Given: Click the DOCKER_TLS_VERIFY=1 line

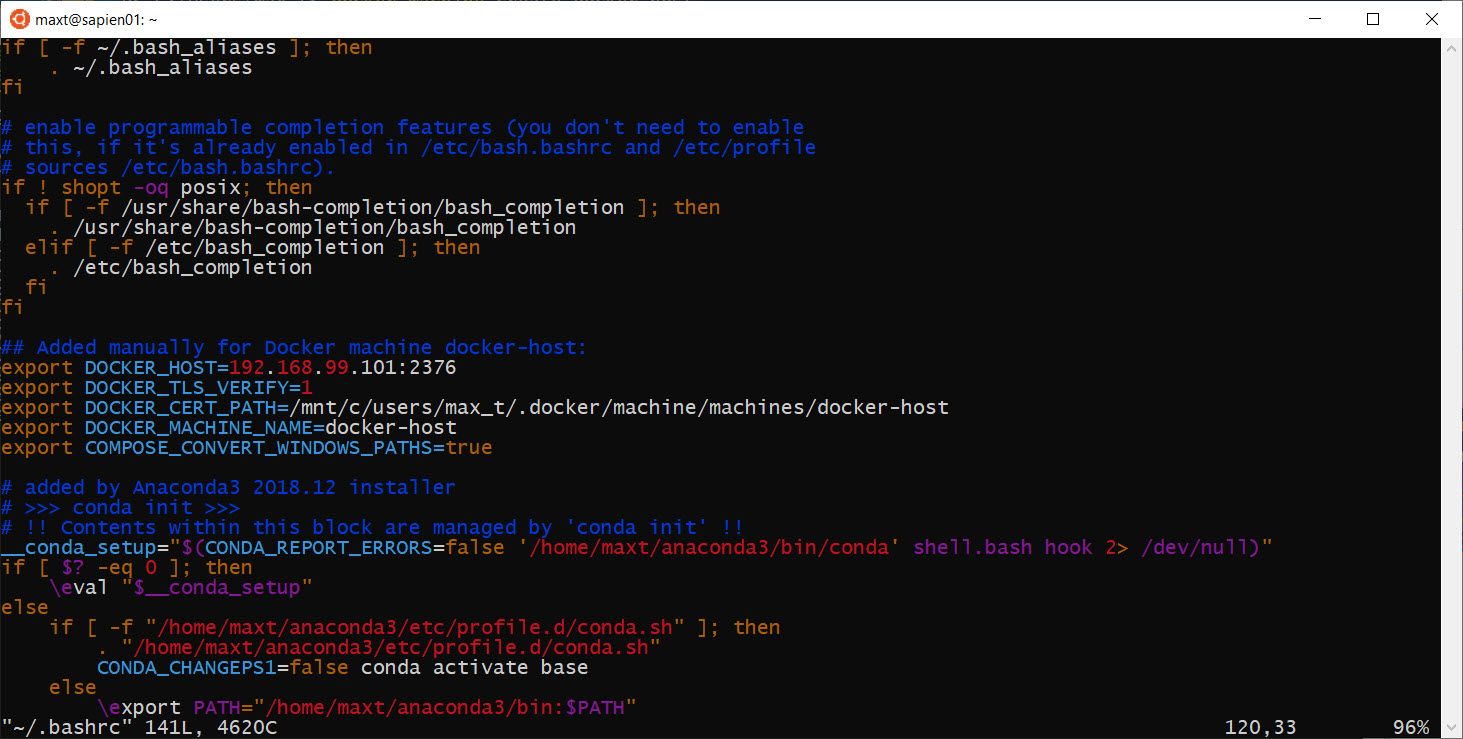Looking at the screenshot, I should [157, 388].
